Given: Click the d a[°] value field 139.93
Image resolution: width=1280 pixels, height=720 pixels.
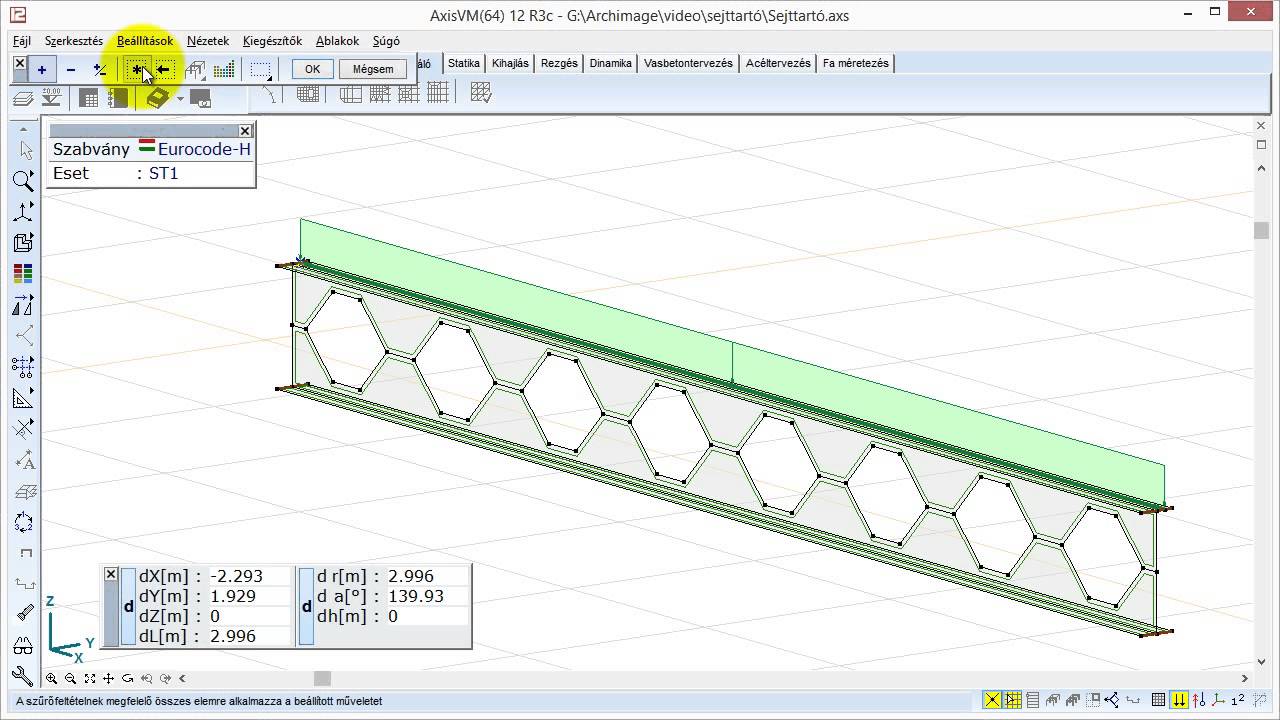Looking at the screenshot, I should pyautogui.click(x=427, y=596).
